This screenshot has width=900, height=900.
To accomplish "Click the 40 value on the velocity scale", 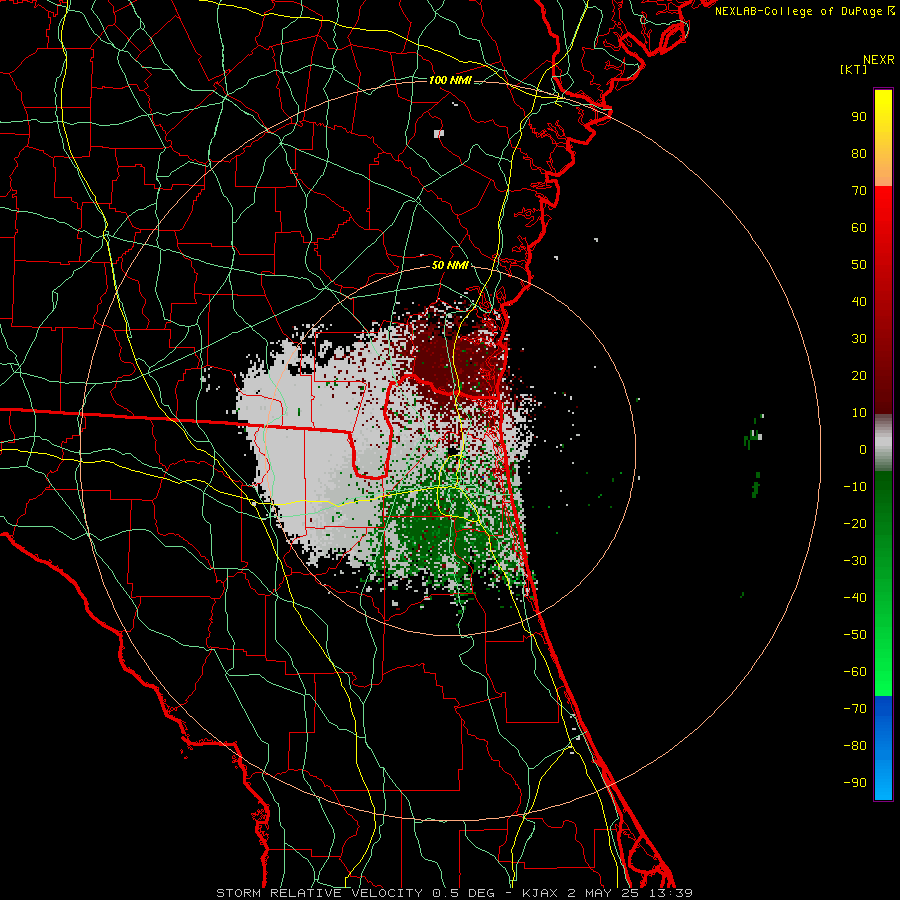I will 859,301.
